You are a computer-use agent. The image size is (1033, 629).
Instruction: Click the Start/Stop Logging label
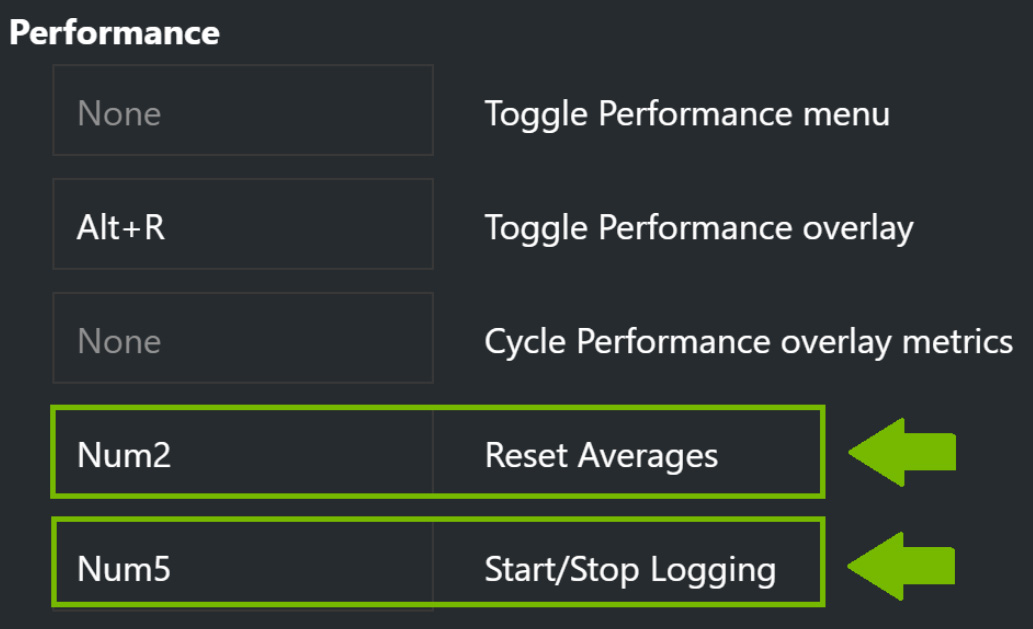coord(629,568)
